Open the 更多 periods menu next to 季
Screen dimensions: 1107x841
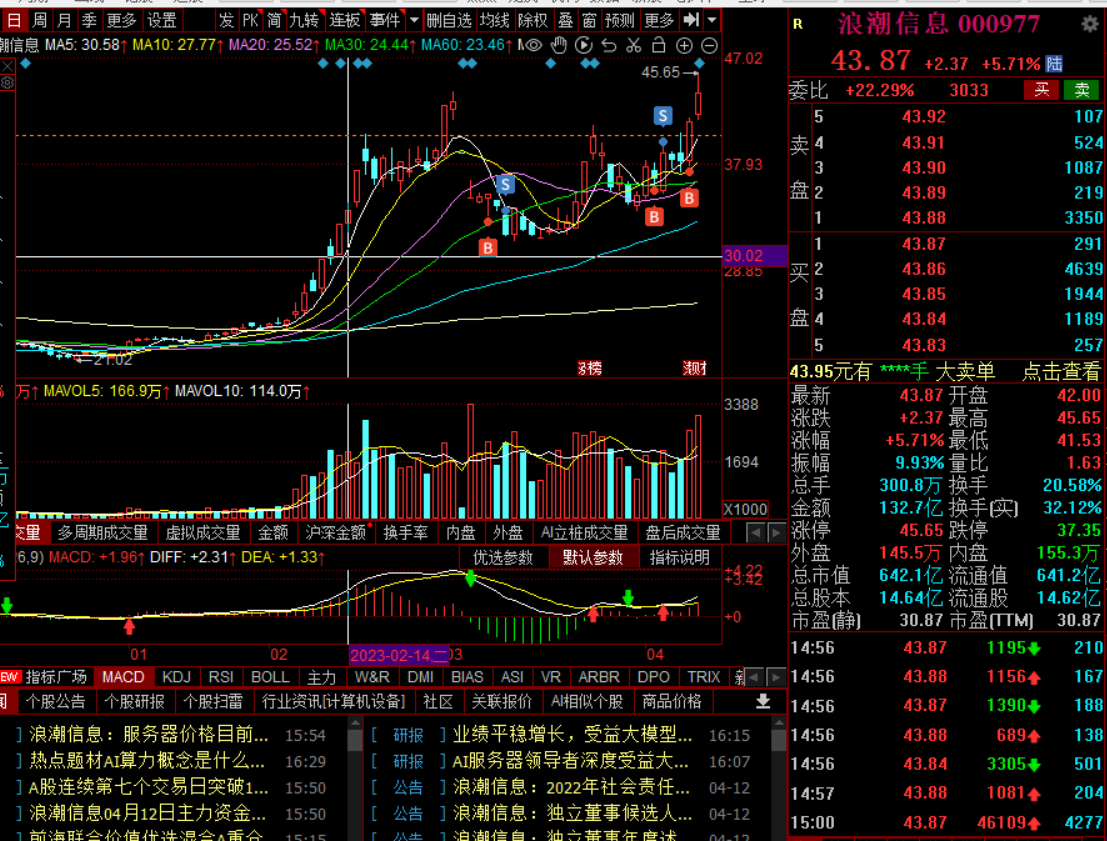(x=121, y=20)
